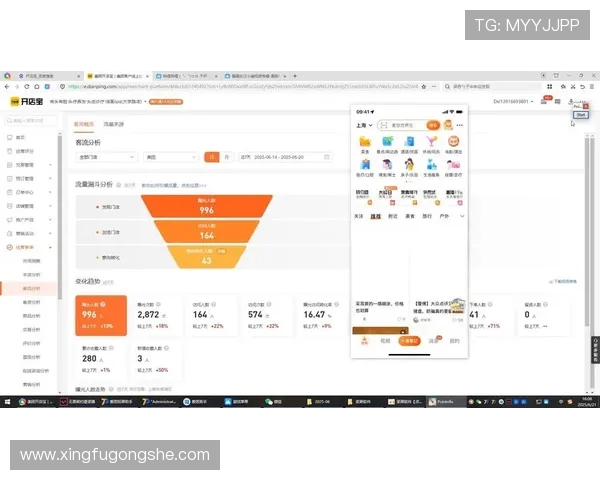The height and width of the screenshot is (480, 600).
Task: Tap the avatar icon beside phone search
Action: click(x=448, y=125)
